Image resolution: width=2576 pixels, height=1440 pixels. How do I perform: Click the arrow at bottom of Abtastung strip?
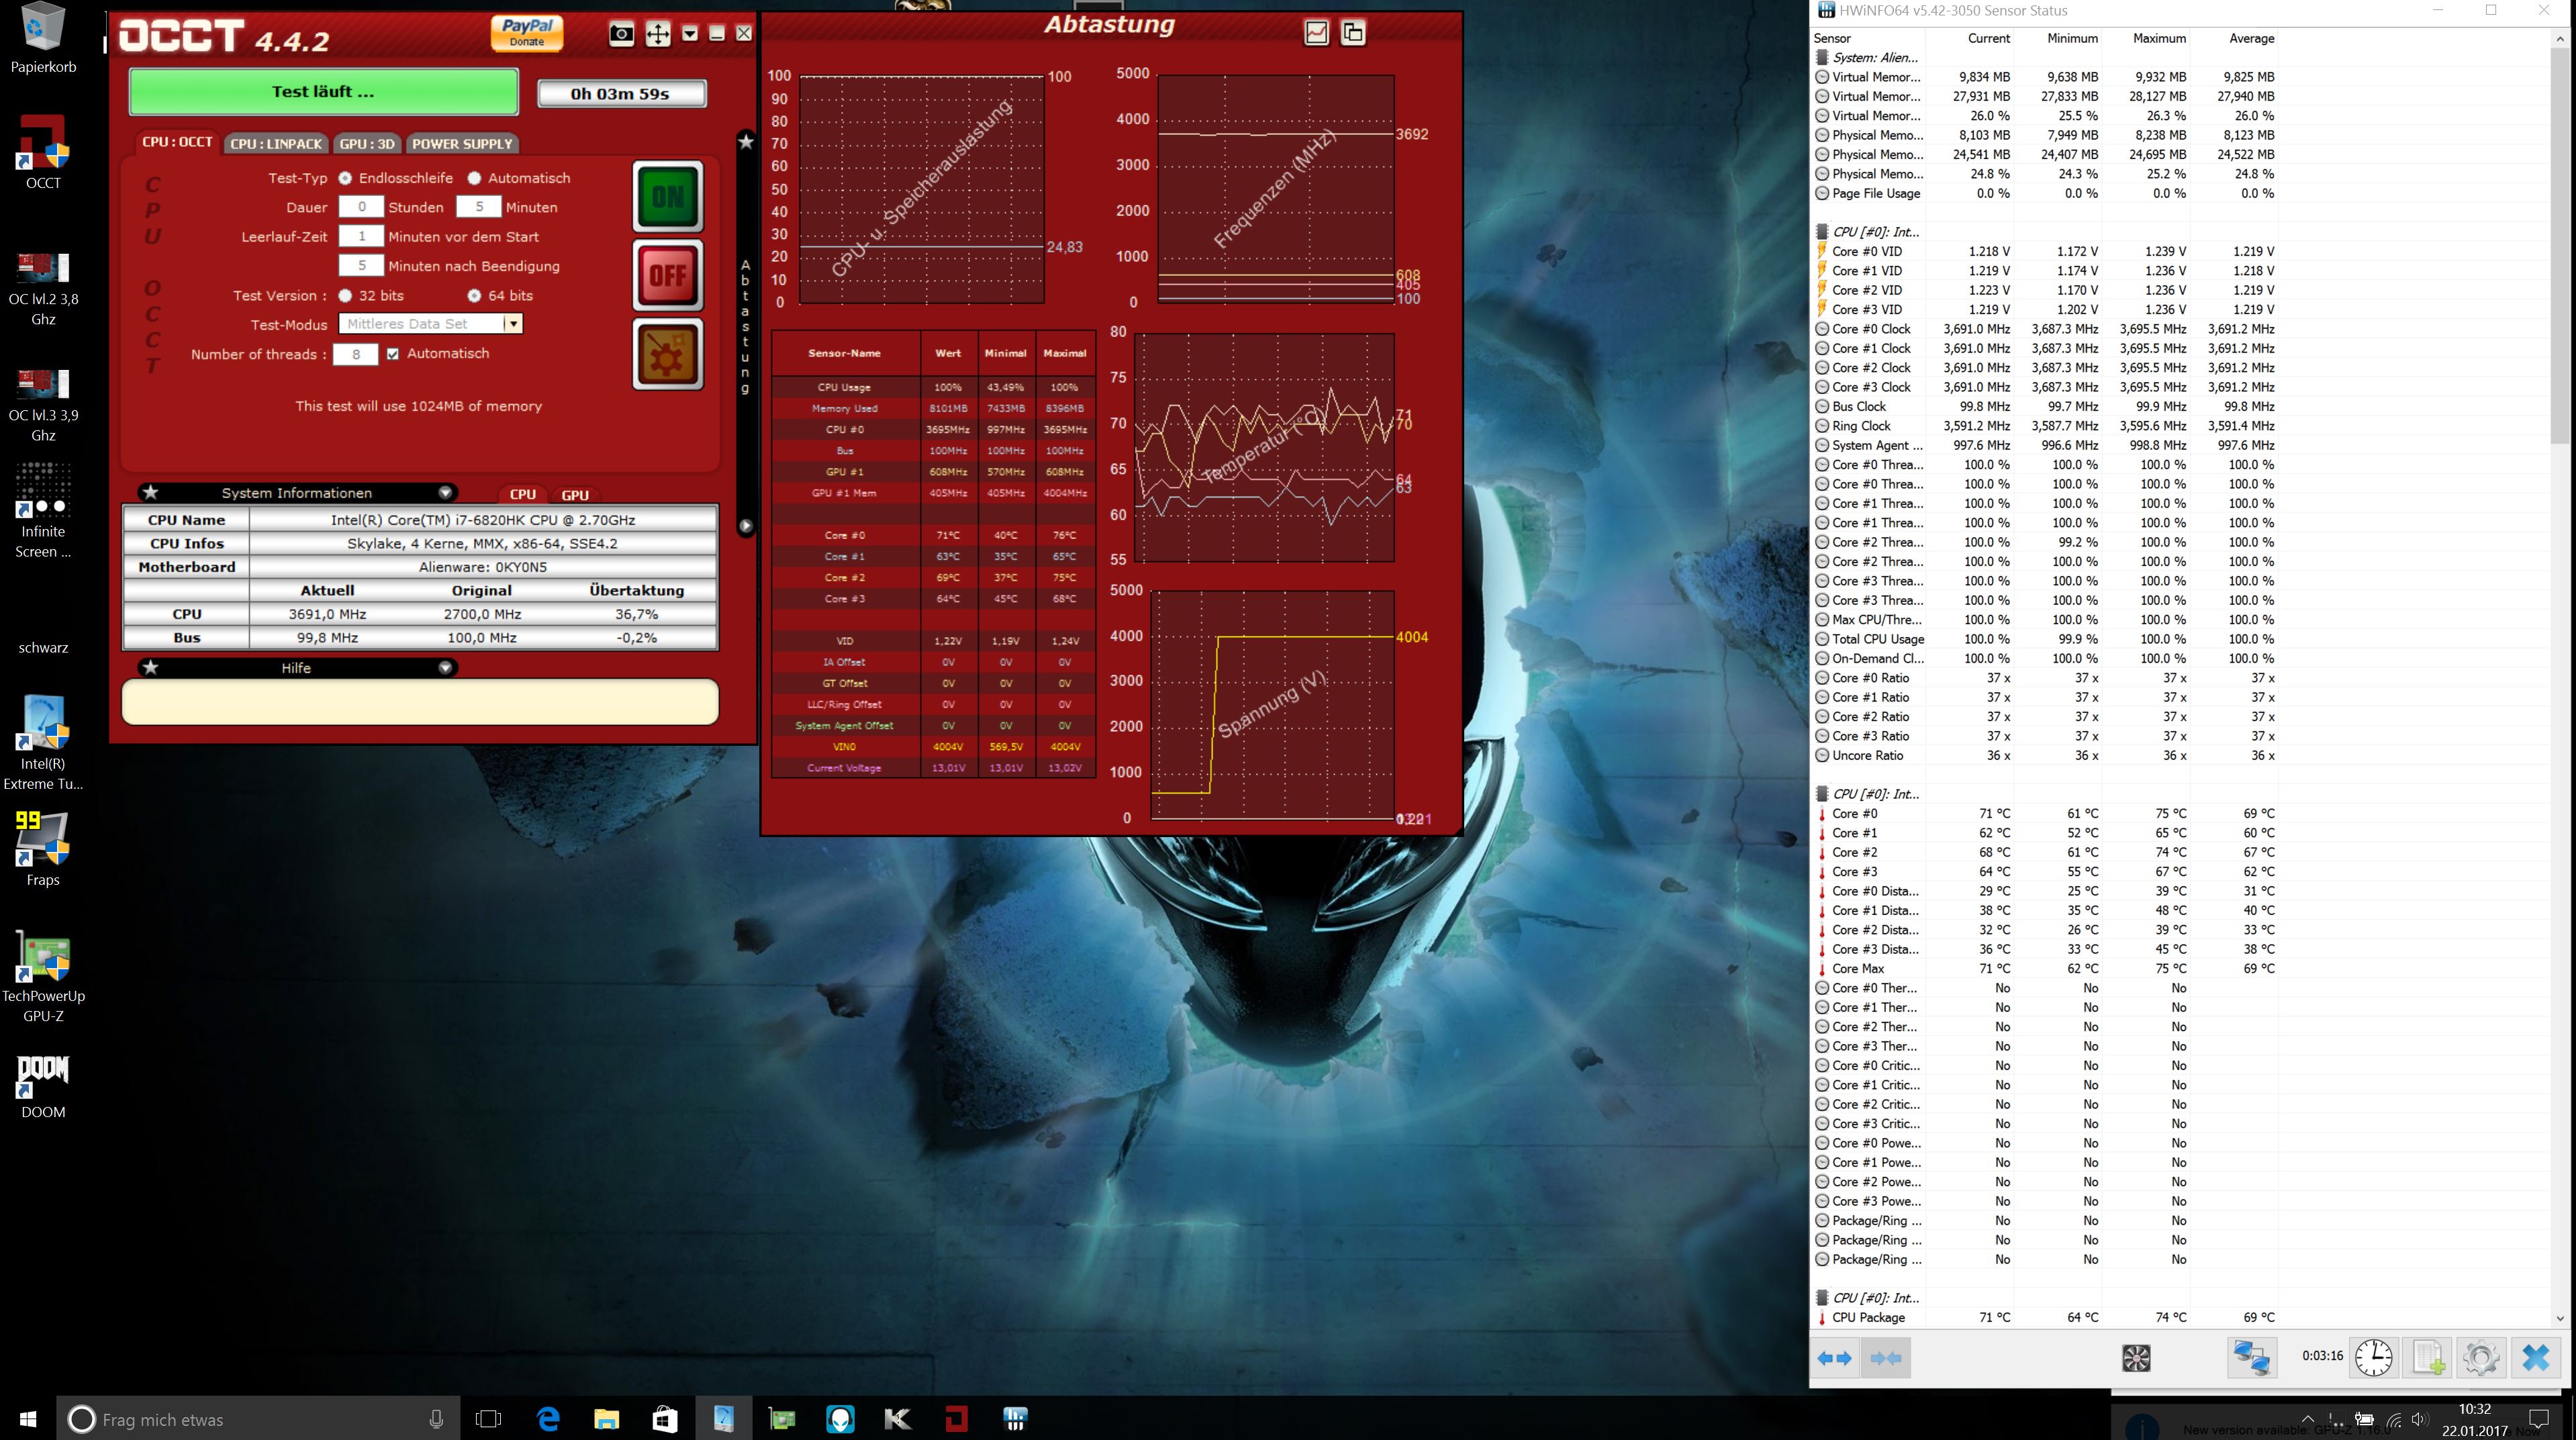click(745, 526)
